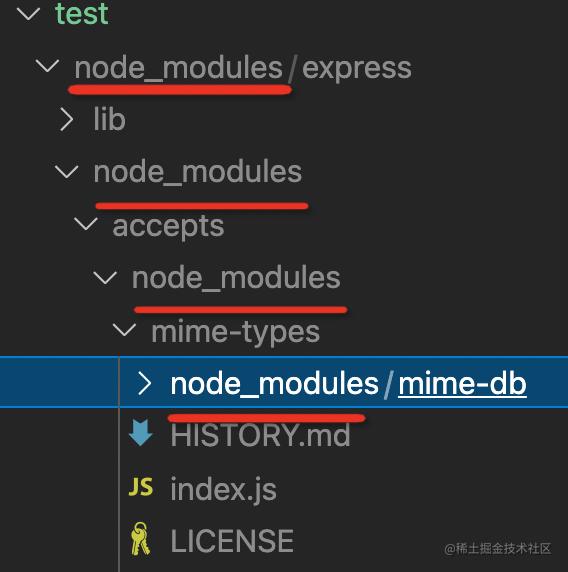The image size is (568, 572).
Task: Select the mime-types folder name
Action: [236, 332]
